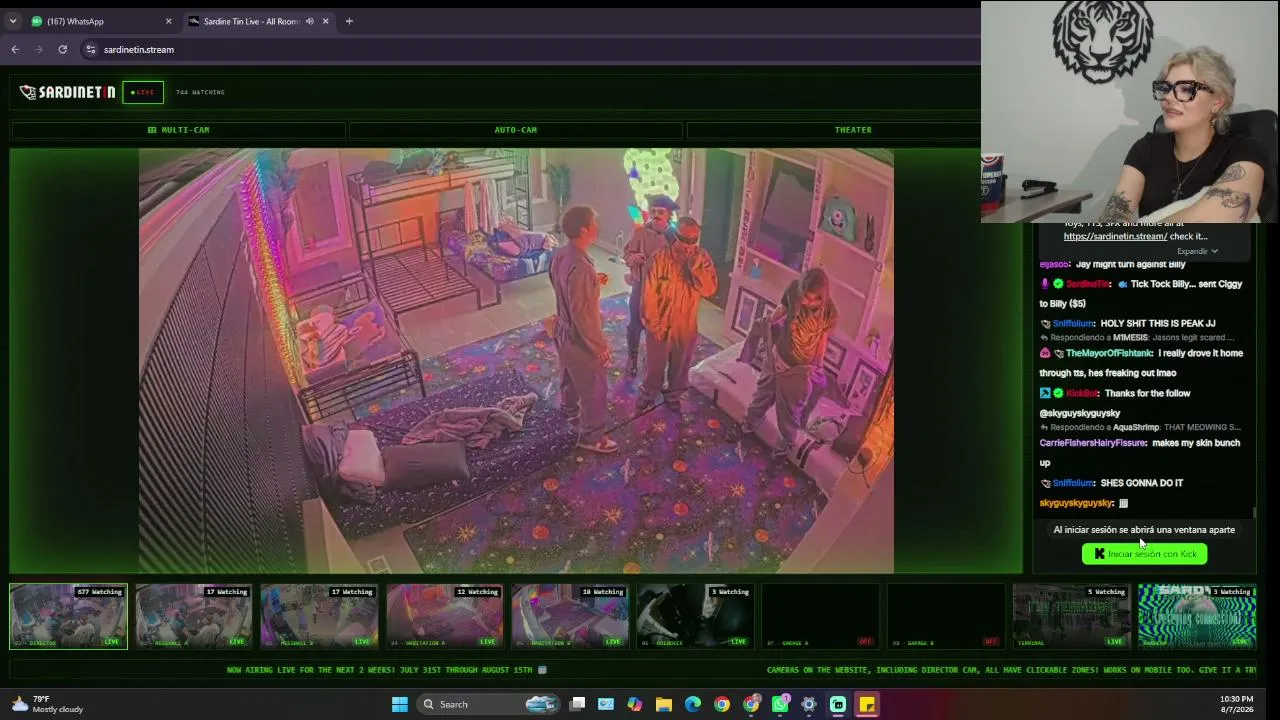
Task: Reload the sardinetin.stream page
Action: [62, 49]
